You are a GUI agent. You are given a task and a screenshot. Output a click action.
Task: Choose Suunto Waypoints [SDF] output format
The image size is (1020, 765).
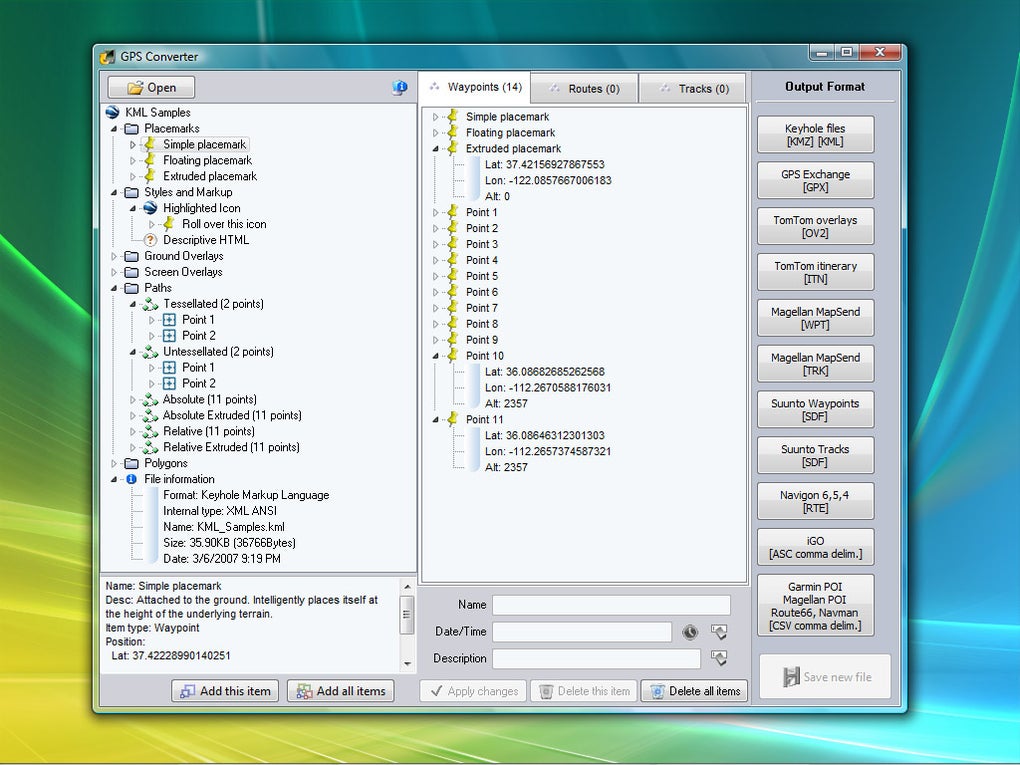[x=815, y=410]
